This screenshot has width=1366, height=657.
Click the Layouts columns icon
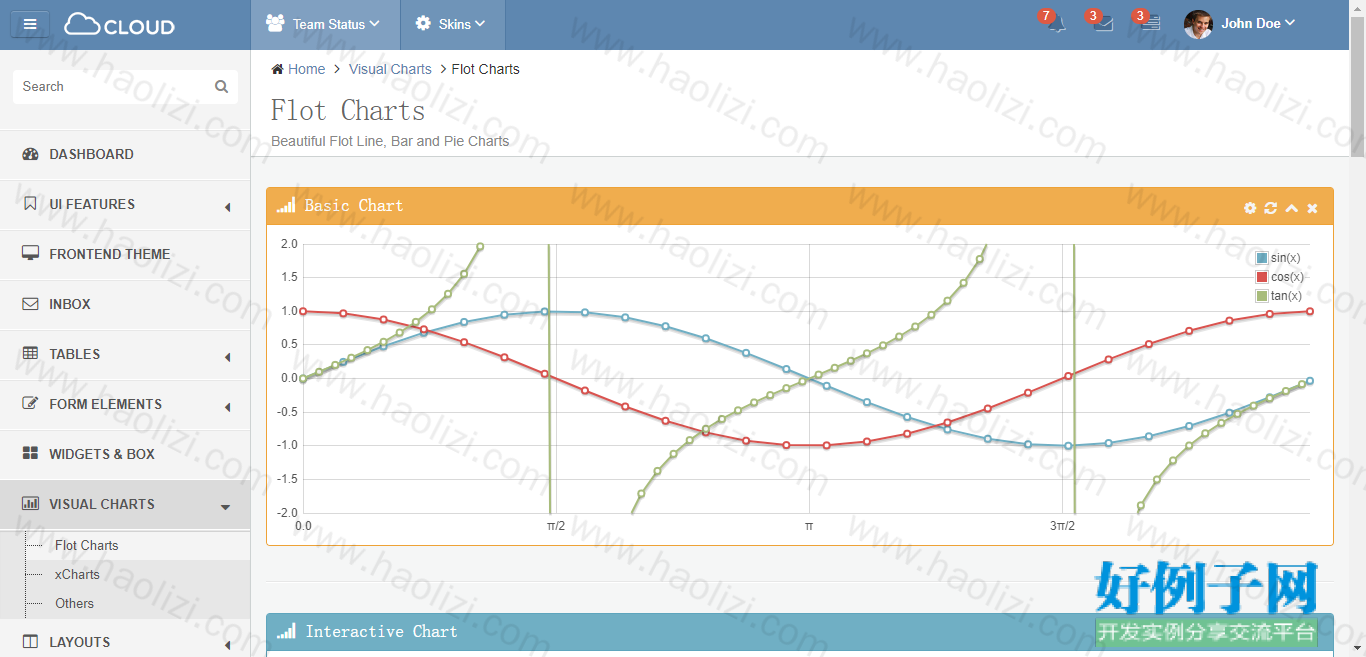30,642
